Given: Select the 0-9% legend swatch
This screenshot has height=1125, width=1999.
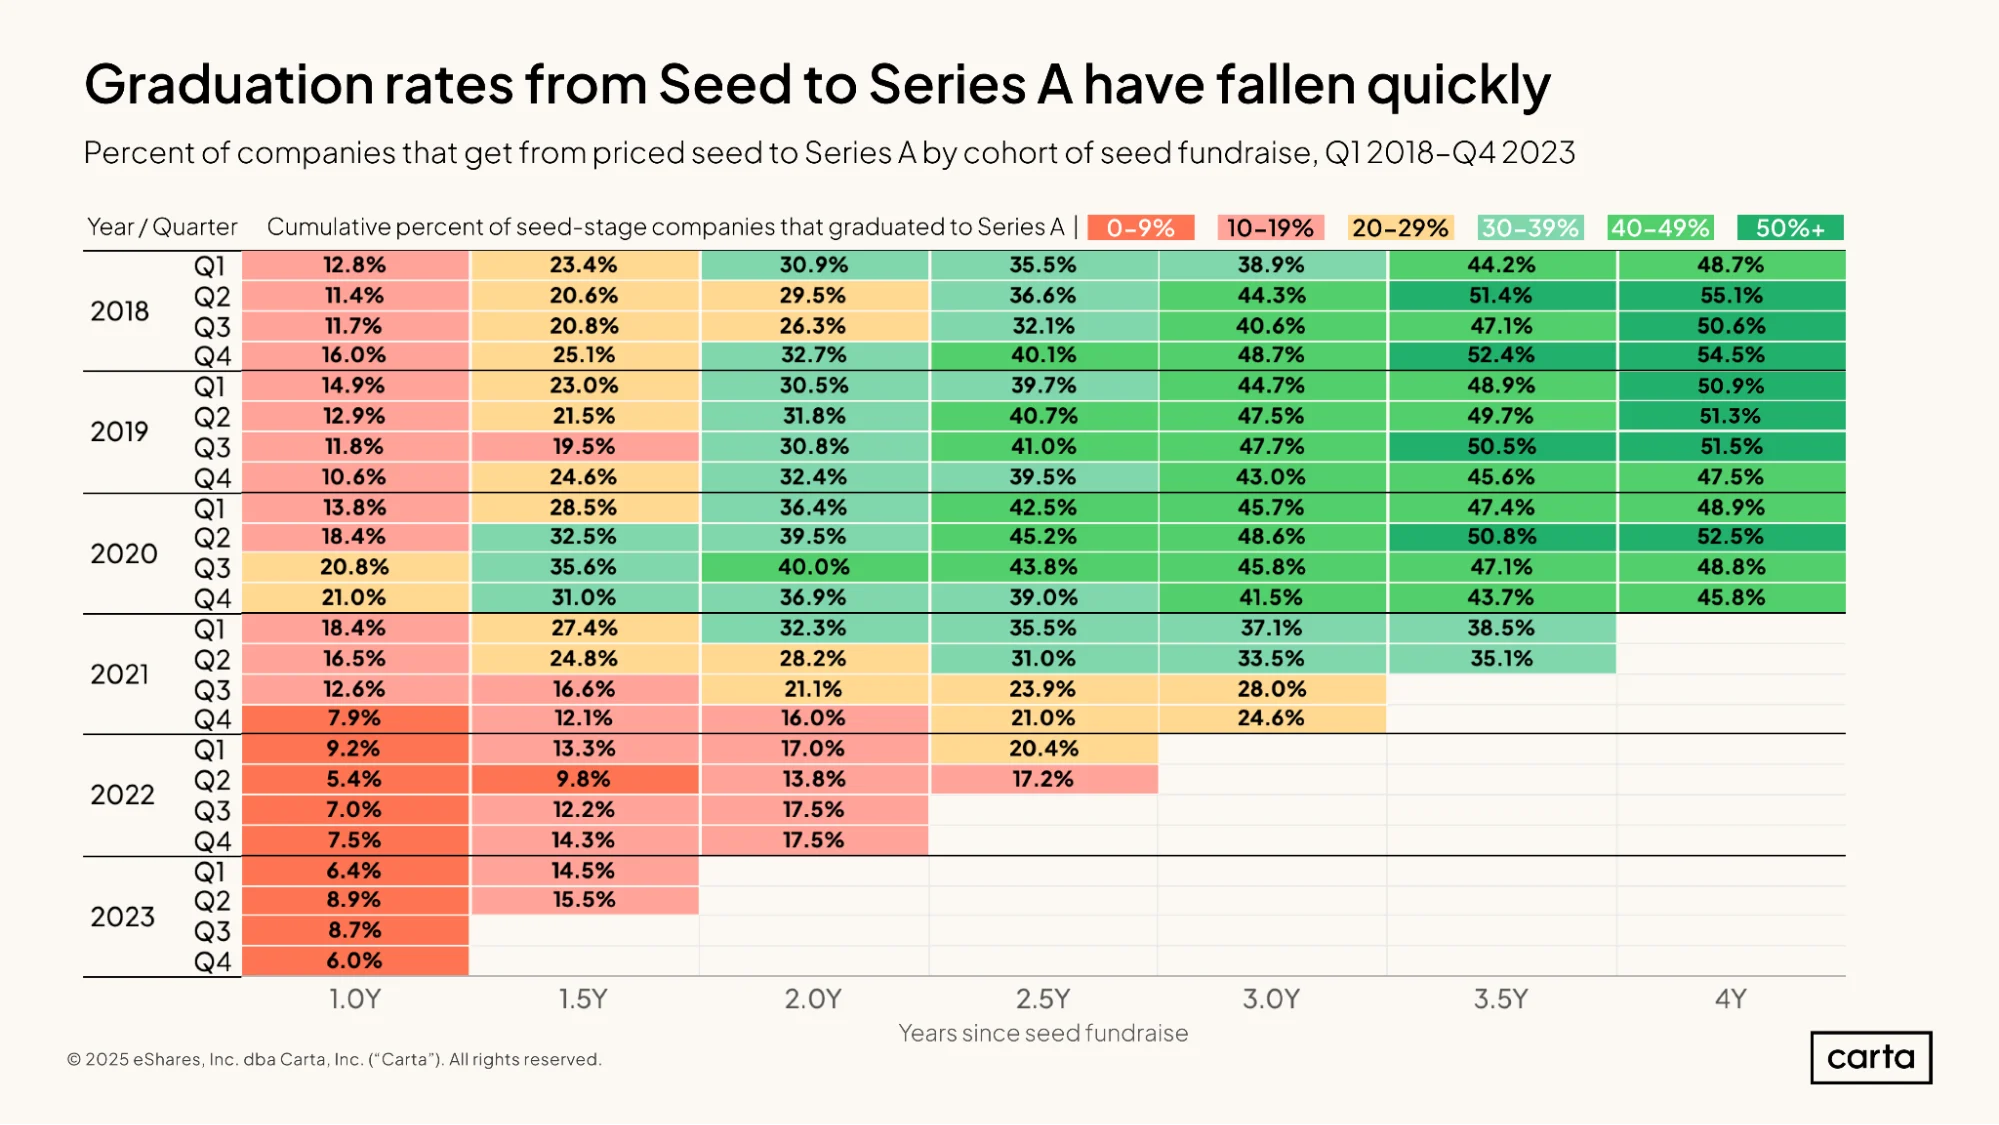Looking at the screenshot, I should tap(1141, 228).
